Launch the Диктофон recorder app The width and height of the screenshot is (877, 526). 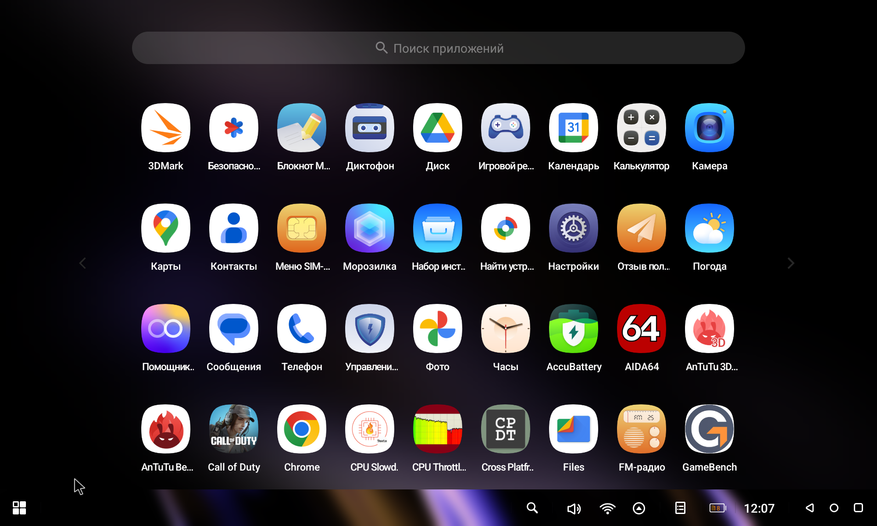point(370,128)
